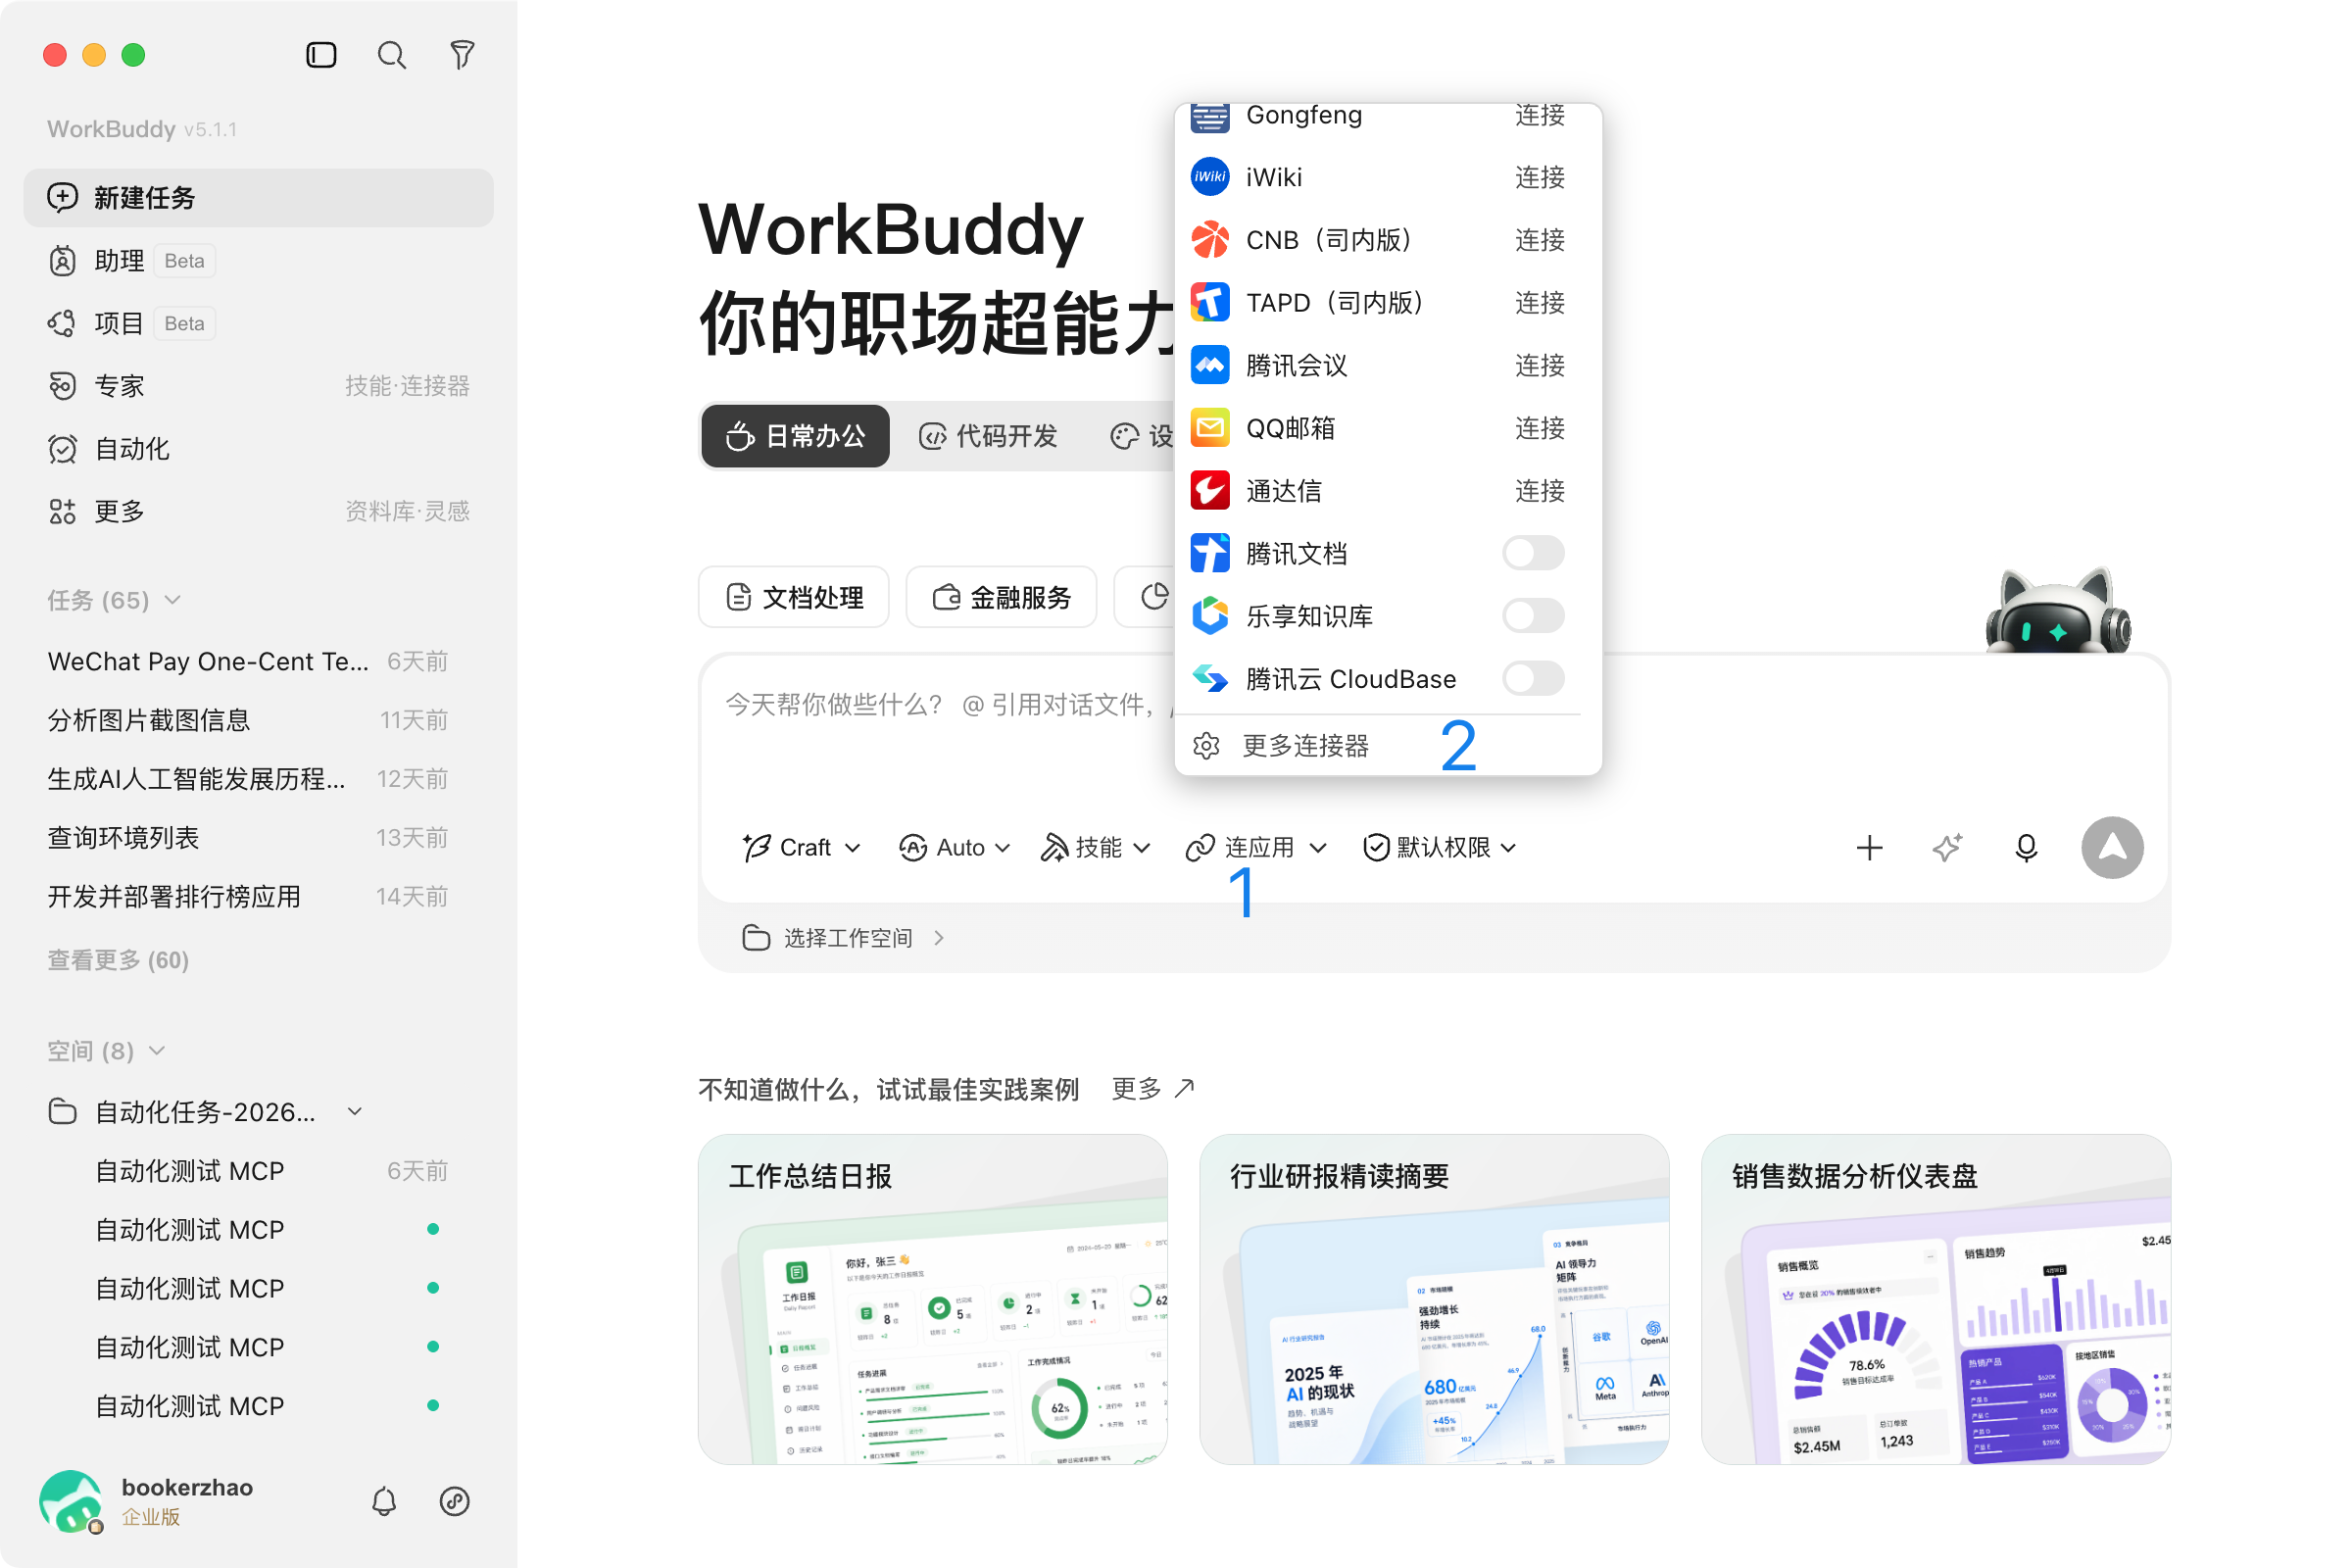Image resolution: width=2352 pixels, height=1568 pixels.
Task: Select 新建任务 in the sidebar
Action: pyautogui.click(x=259, y=198)
